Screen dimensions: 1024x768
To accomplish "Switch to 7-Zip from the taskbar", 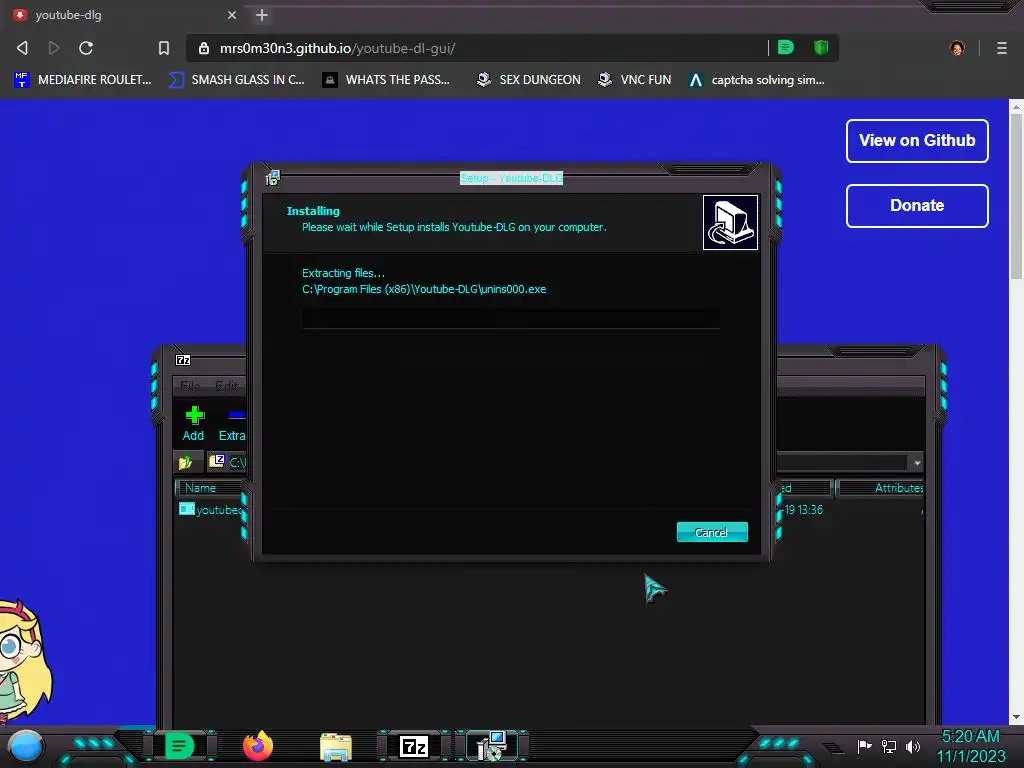I will [414, 746].
